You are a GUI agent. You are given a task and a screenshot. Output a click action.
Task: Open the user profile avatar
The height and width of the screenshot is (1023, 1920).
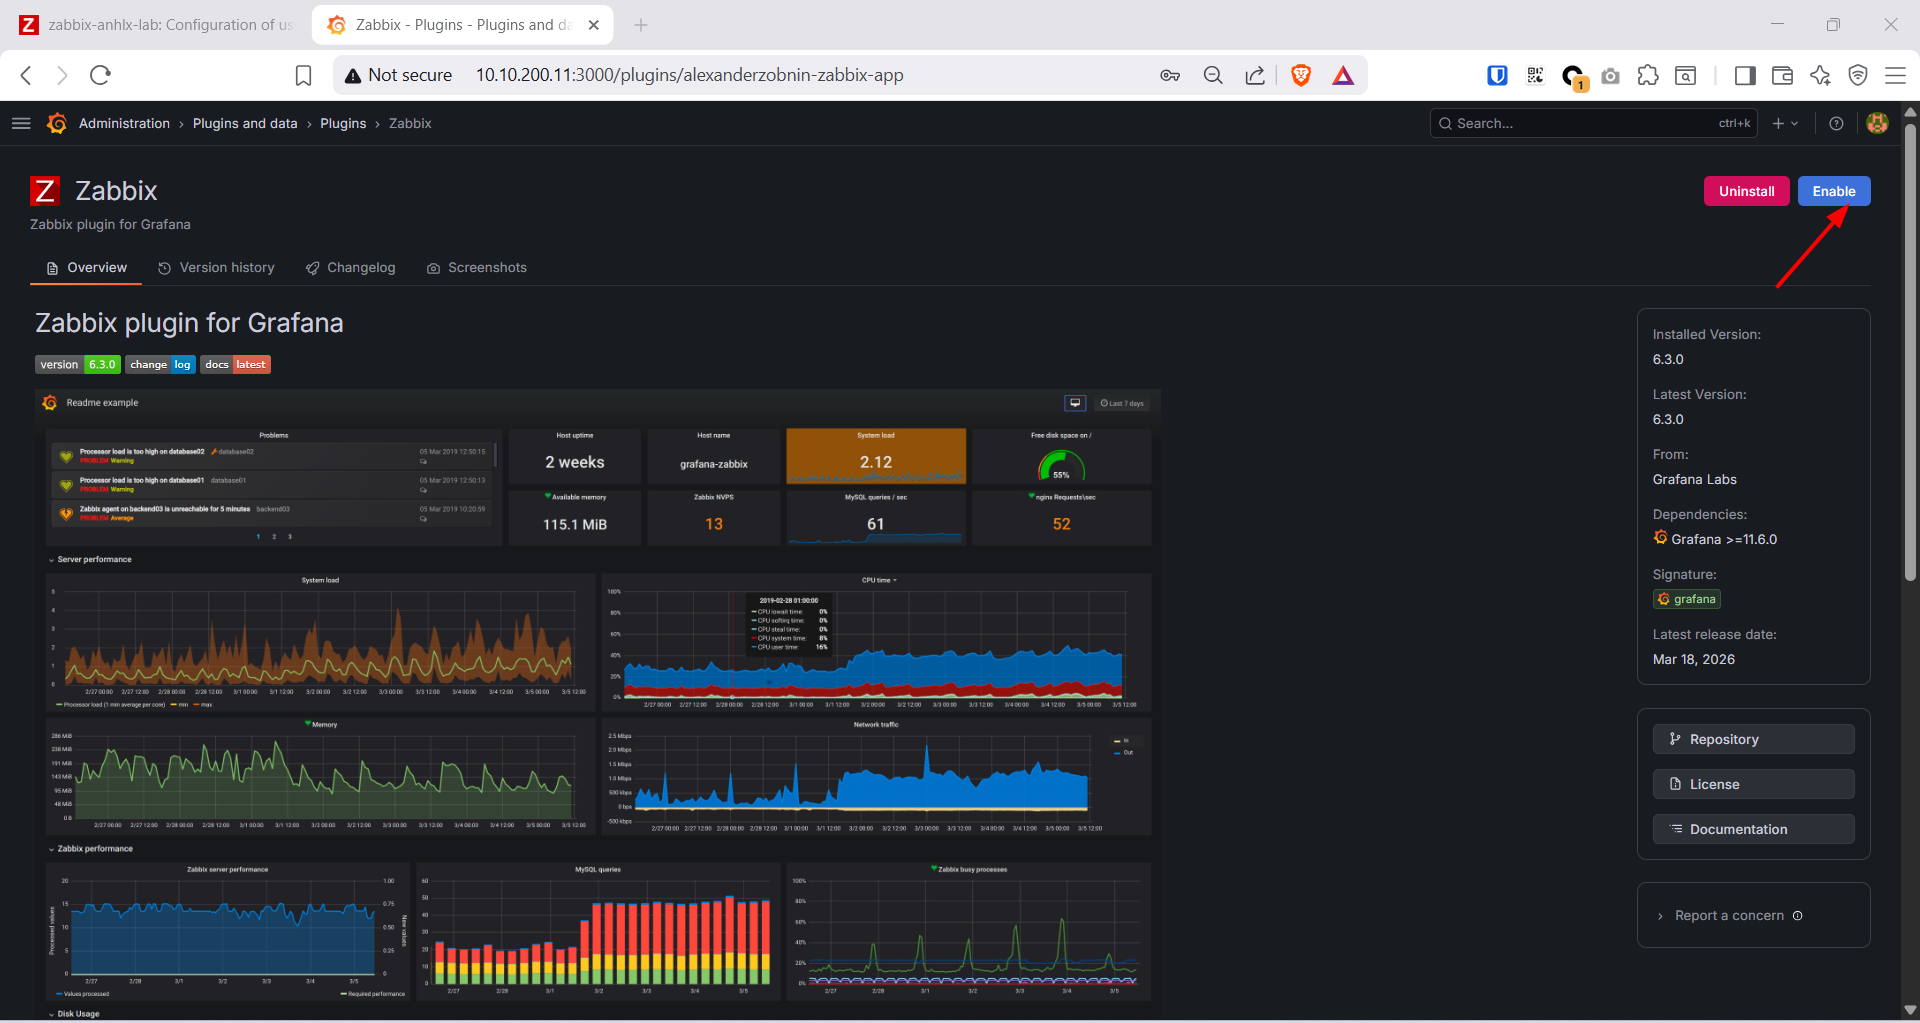click(x=1877, y=123)
